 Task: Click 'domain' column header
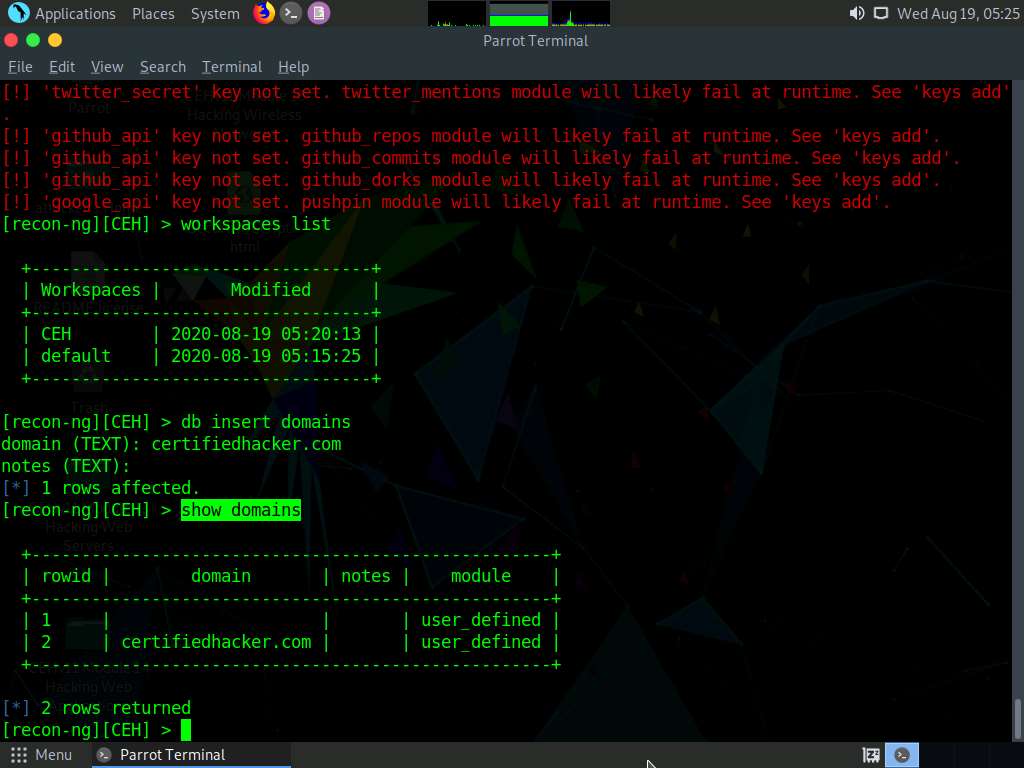click(221, 576)
